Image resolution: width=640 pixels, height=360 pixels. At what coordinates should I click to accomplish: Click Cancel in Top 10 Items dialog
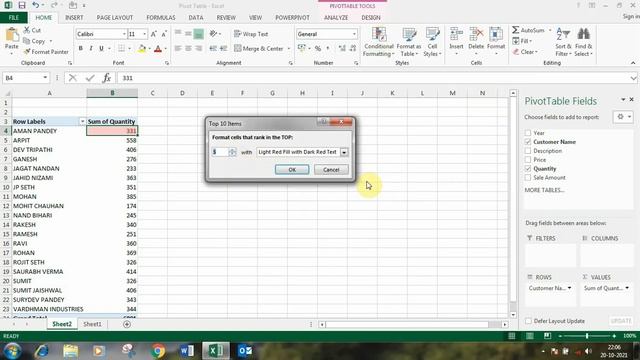[331, 169]
